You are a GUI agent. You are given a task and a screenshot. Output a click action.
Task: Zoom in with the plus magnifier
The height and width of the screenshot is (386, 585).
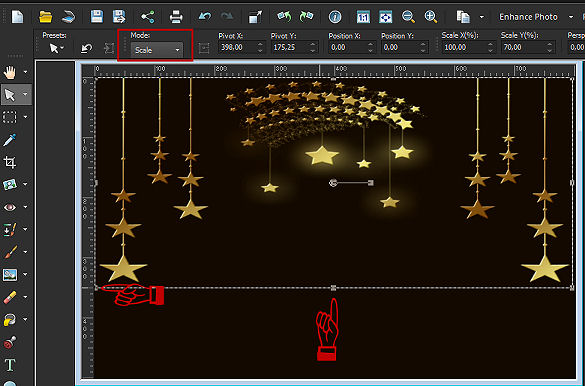click(x=431, y=17)
